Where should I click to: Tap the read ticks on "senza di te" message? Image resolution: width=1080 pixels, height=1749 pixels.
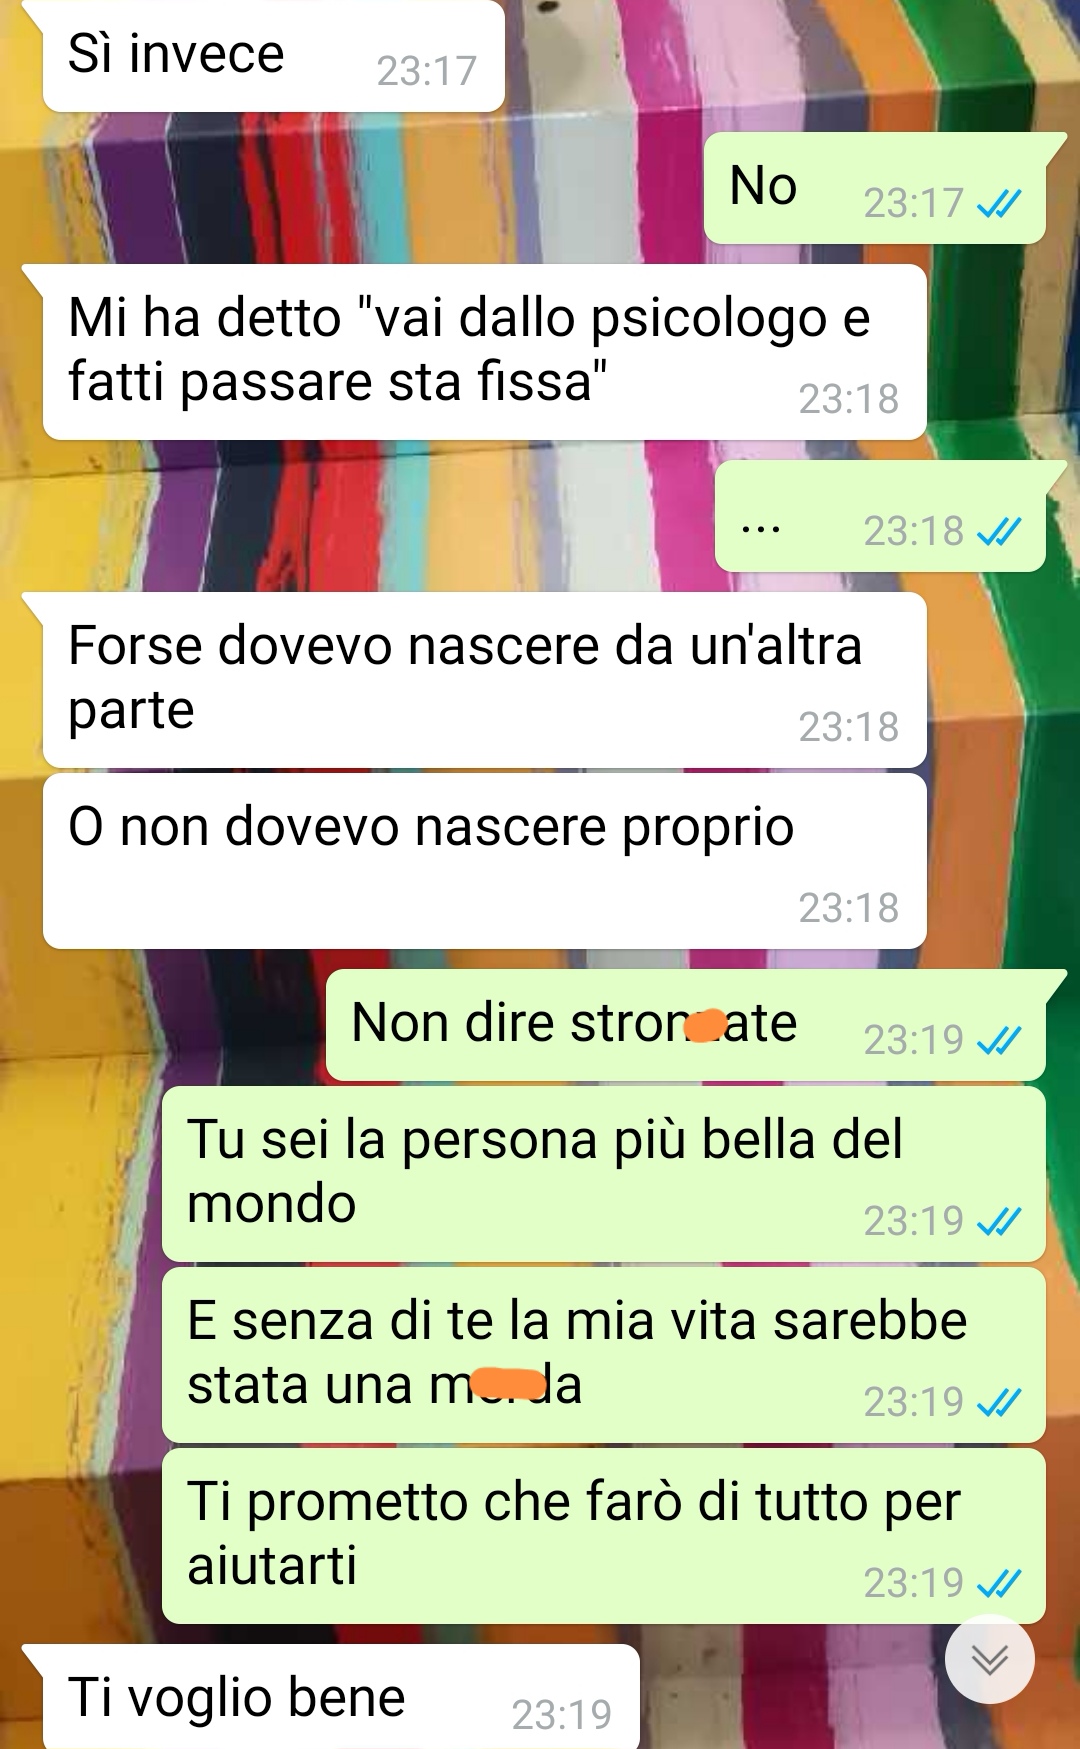(998, 1403)
